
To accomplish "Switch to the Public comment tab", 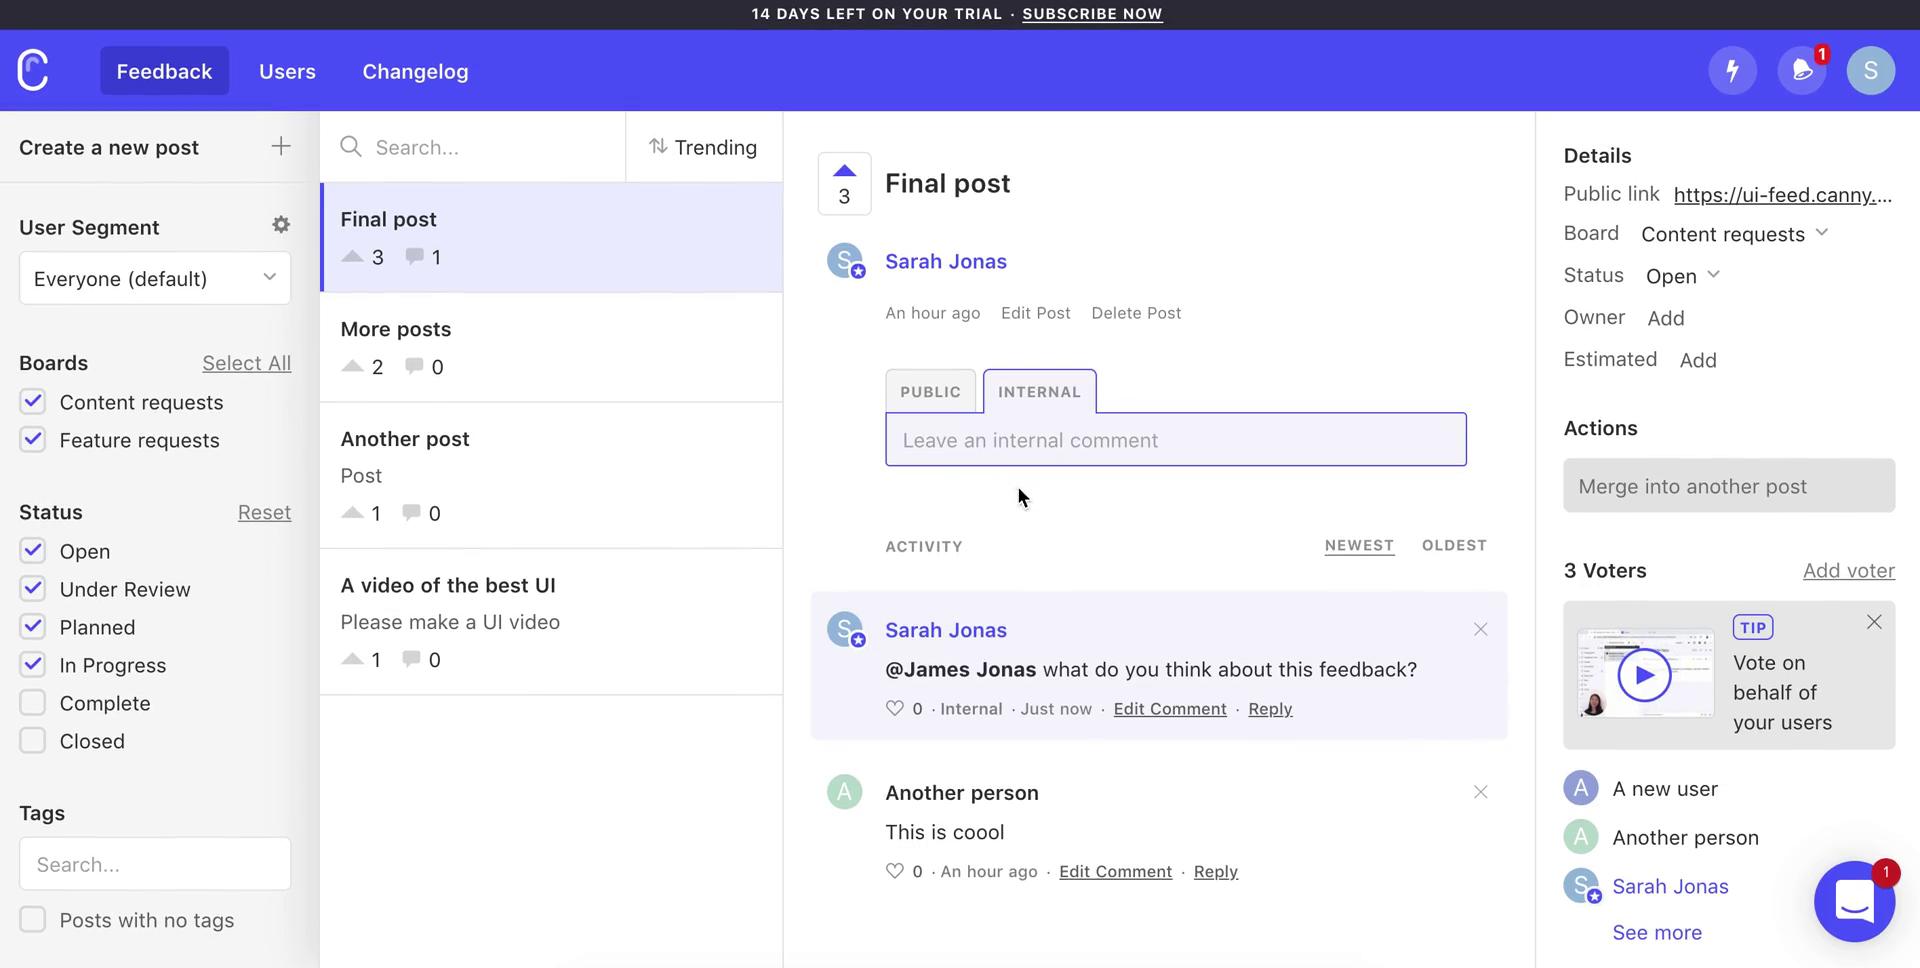I will pyautogui.click(x=930, y=391).
